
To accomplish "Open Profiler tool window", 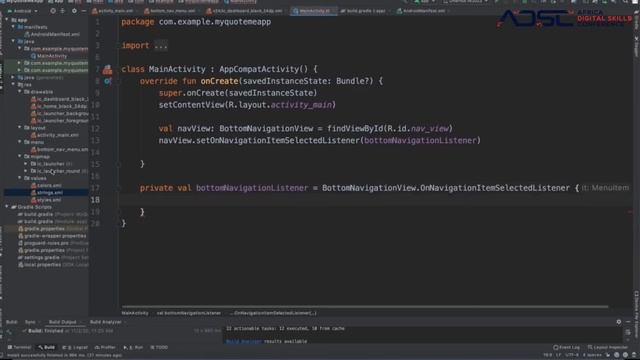I will click(x=105, y=347).
